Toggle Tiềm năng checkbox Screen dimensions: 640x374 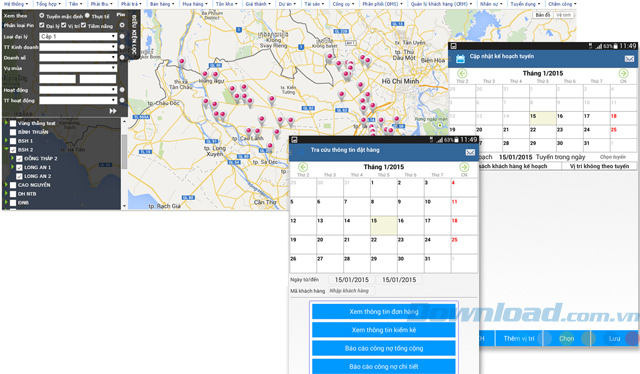point(84,25)
